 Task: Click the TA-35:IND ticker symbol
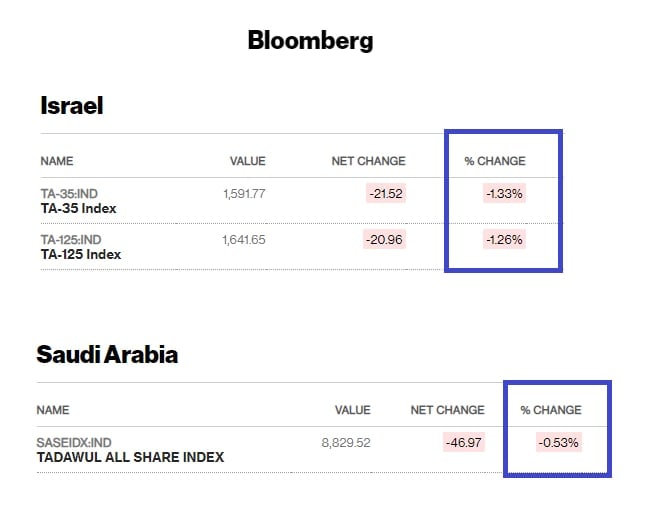point(70,194)
